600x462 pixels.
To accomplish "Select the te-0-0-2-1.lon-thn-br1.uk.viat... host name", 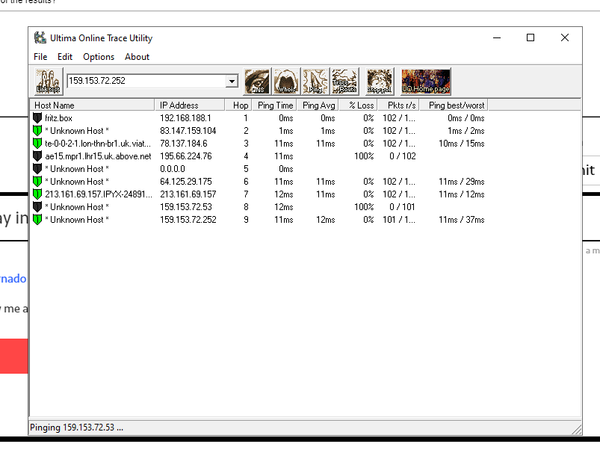I will 98,143.
